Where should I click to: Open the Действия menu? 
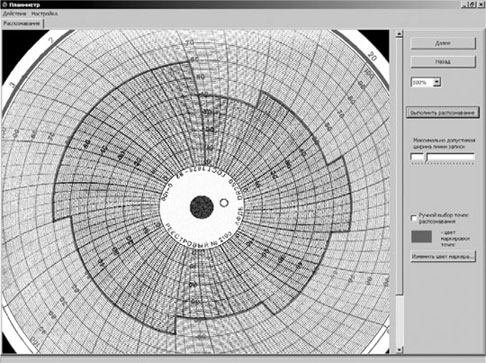(14, 14)
